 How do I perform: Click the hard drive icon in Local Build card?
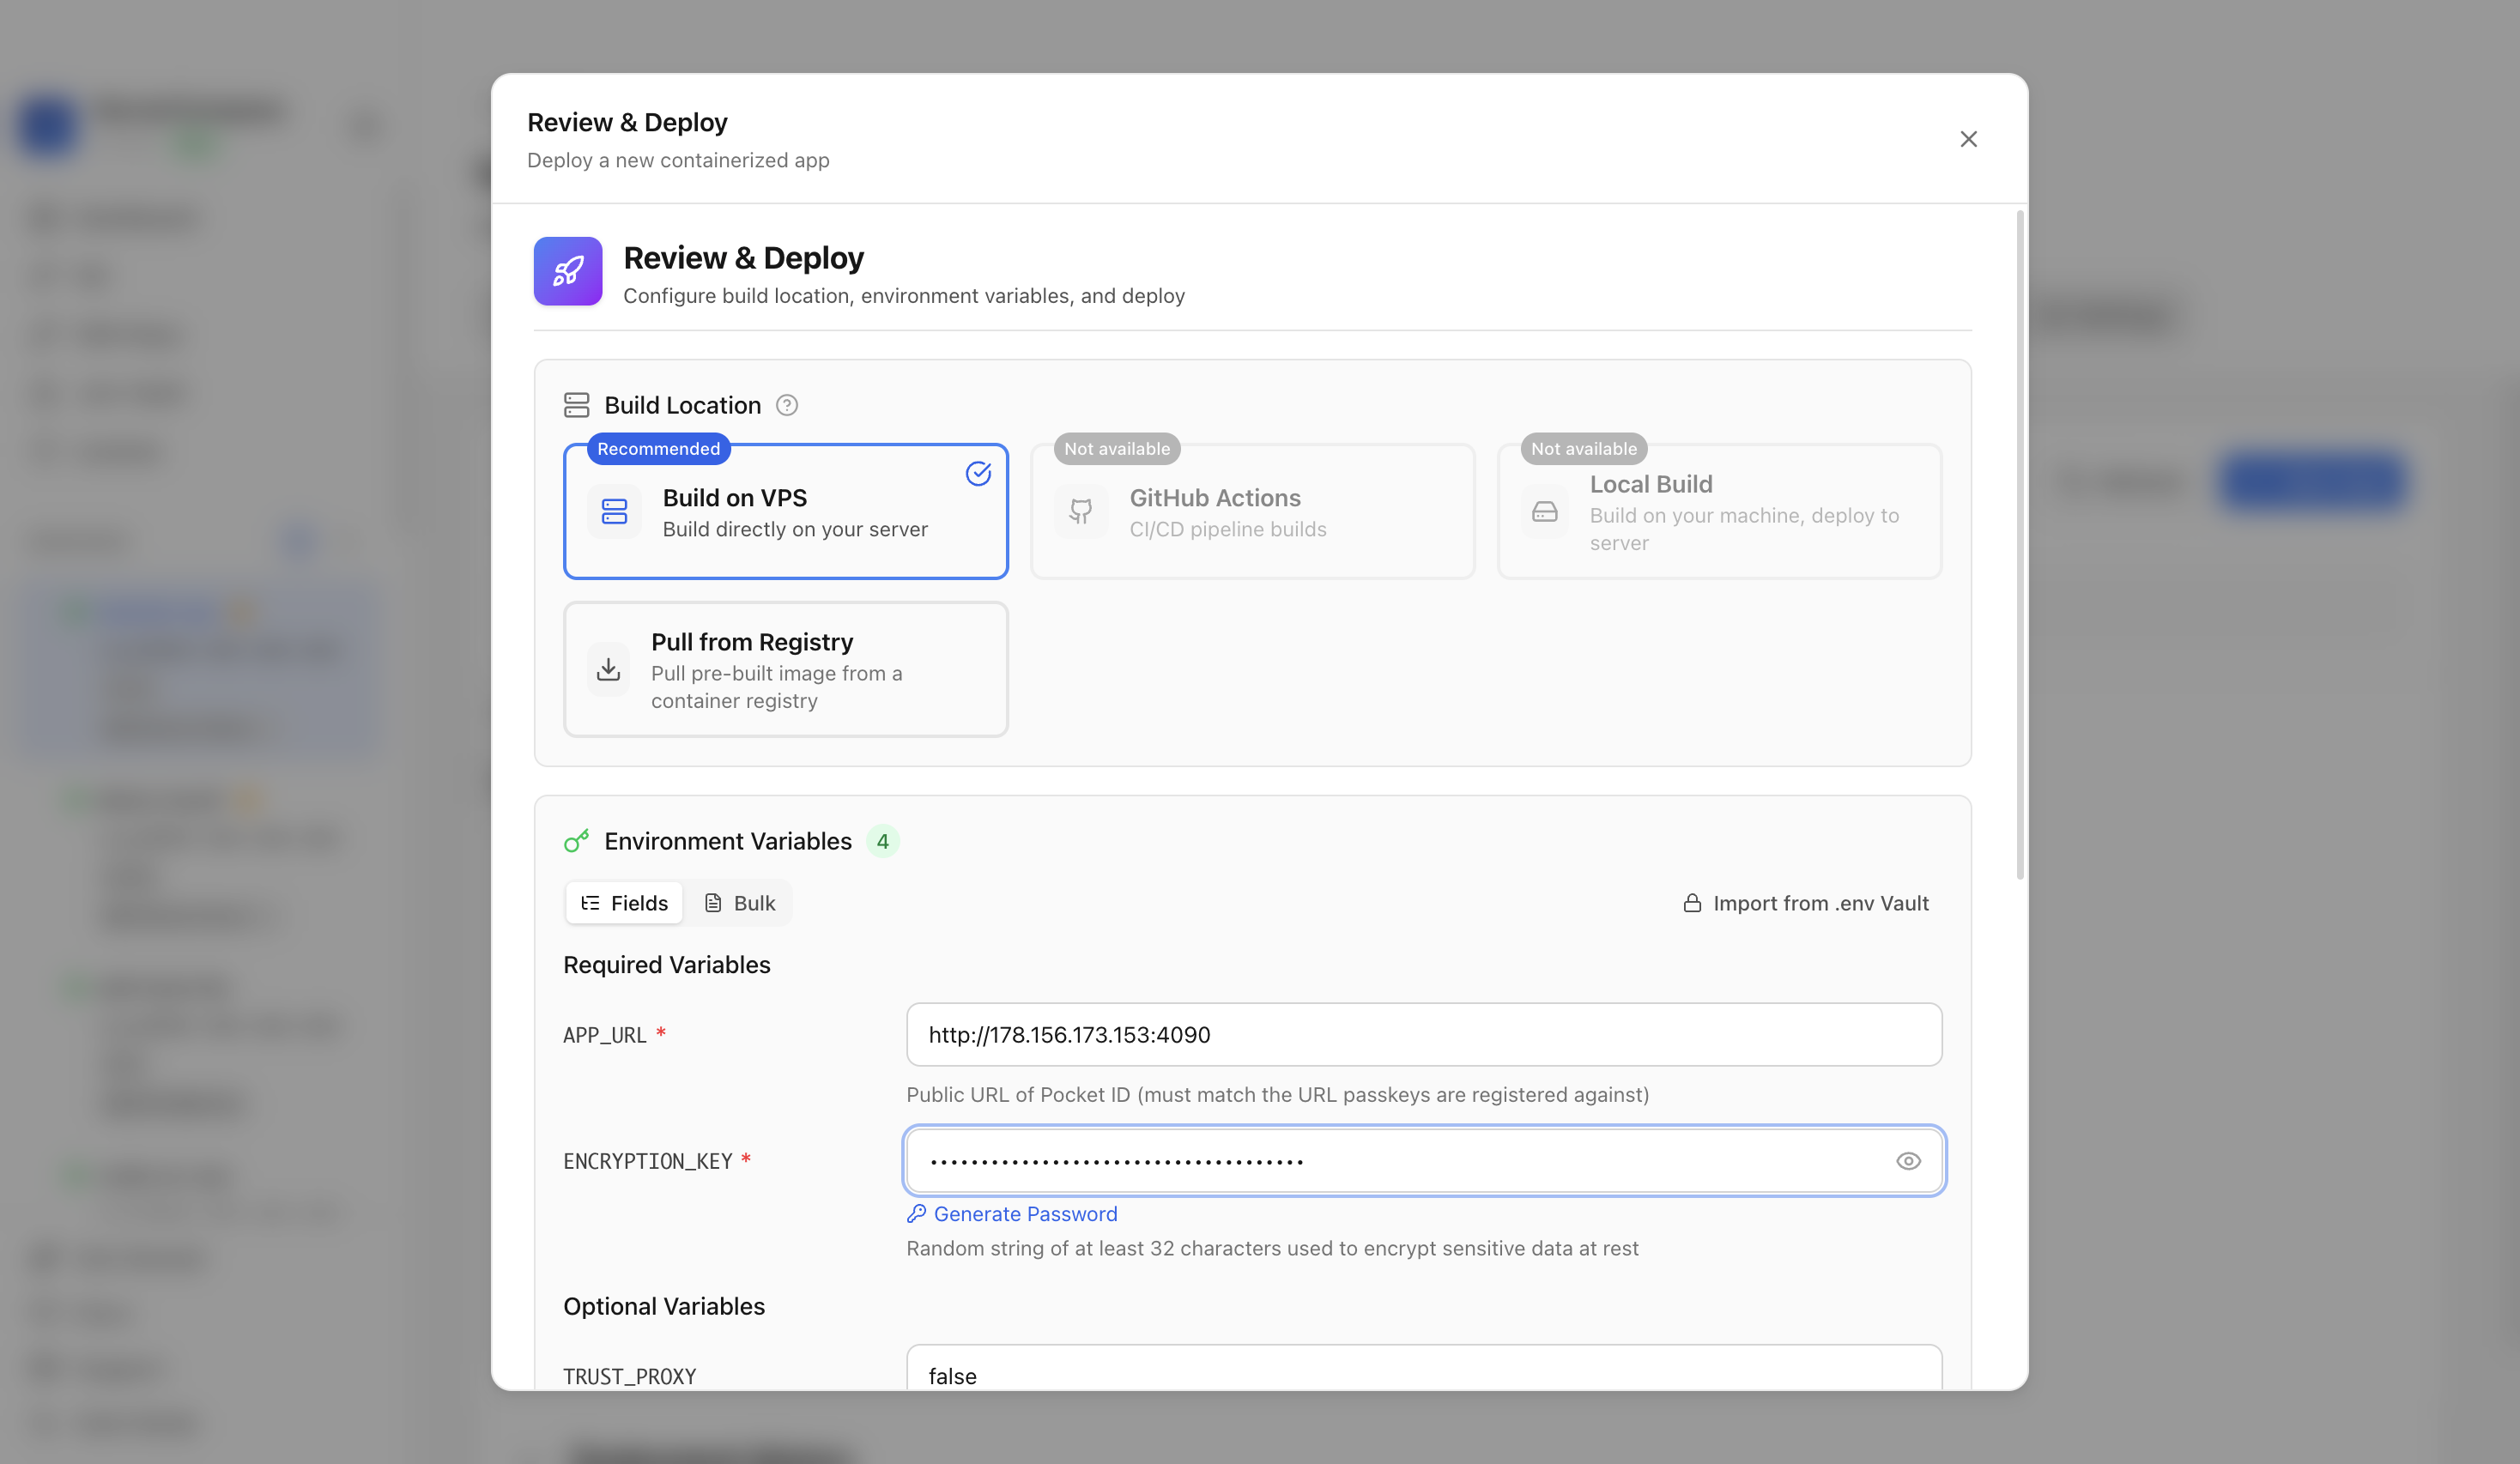tap(1545, 512)
